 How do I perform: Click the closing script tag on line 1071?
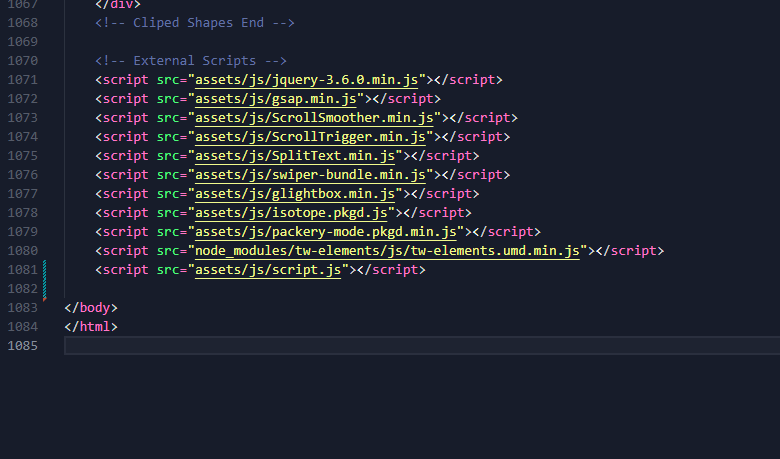(x=468, y=80)
